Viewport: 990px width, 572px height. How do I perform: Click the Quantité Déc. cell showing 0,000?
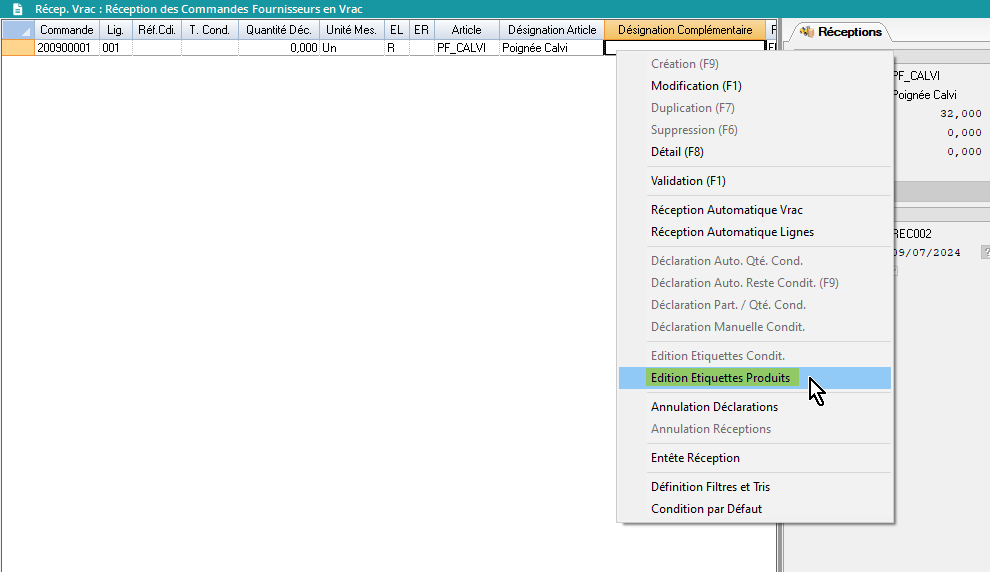[279, 47]
